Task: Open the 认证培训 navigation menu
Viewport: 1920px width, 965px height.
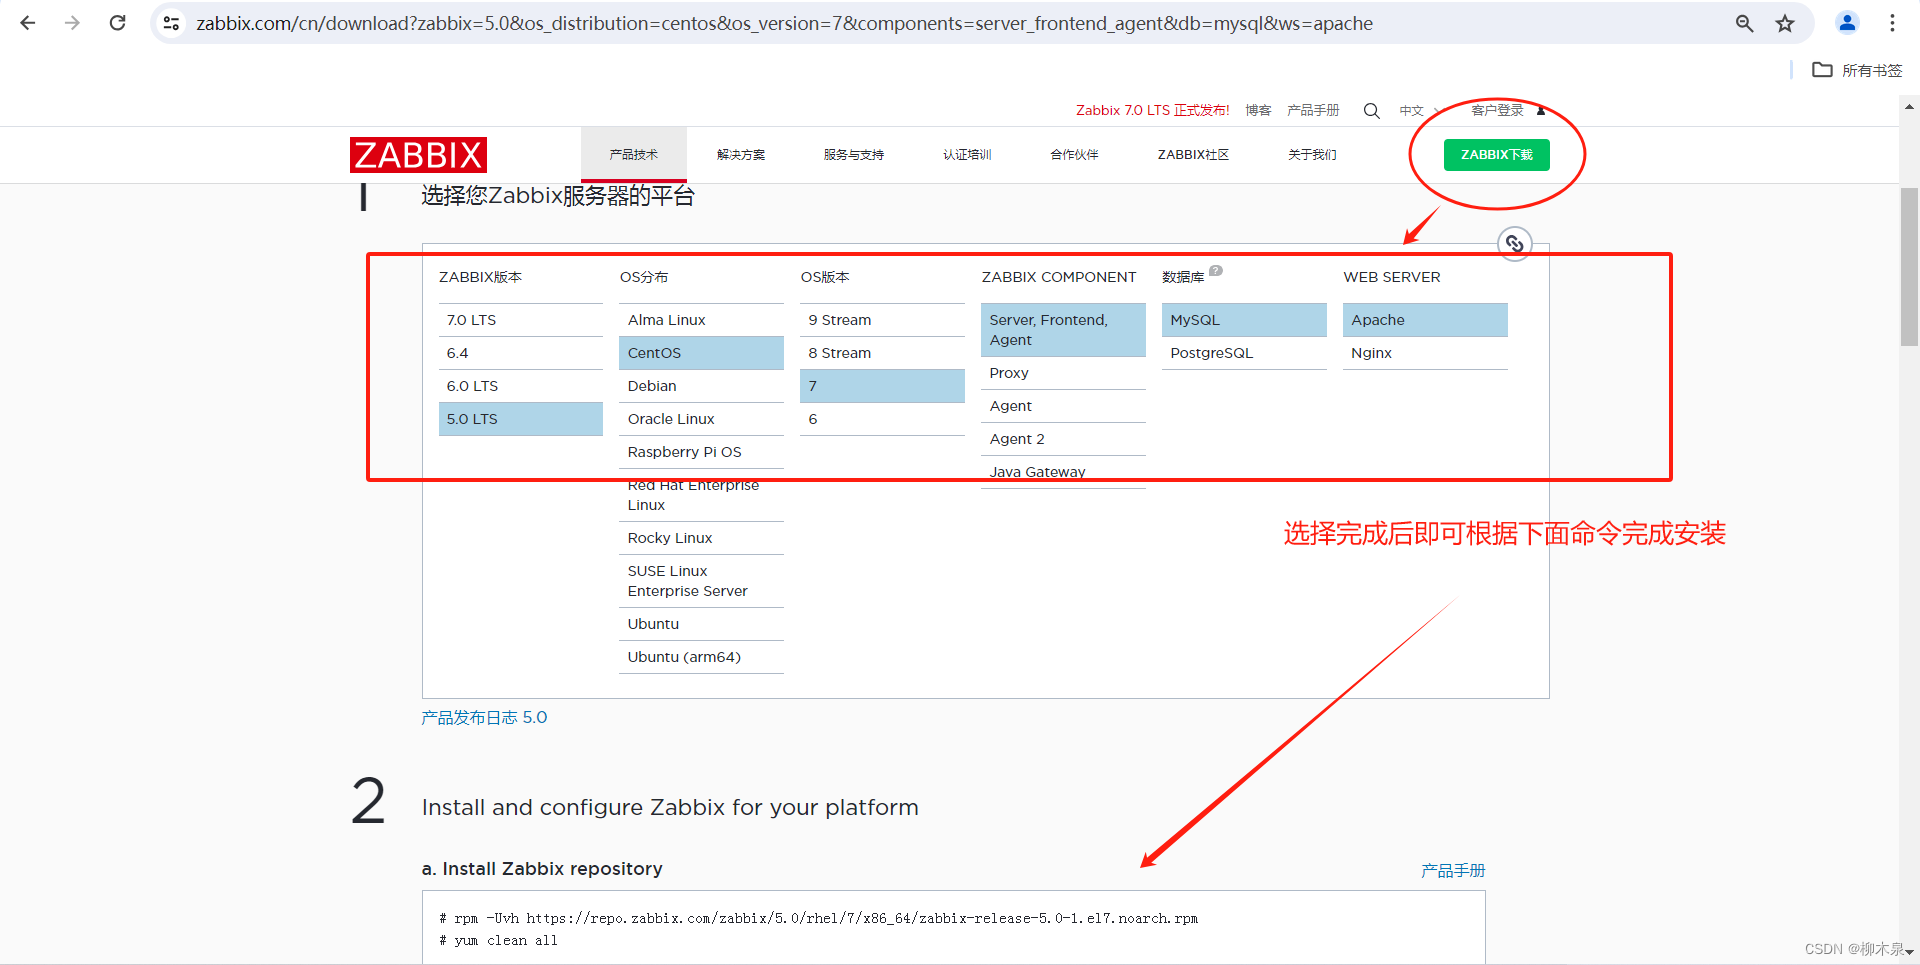Action: click(x=967, y=155)
